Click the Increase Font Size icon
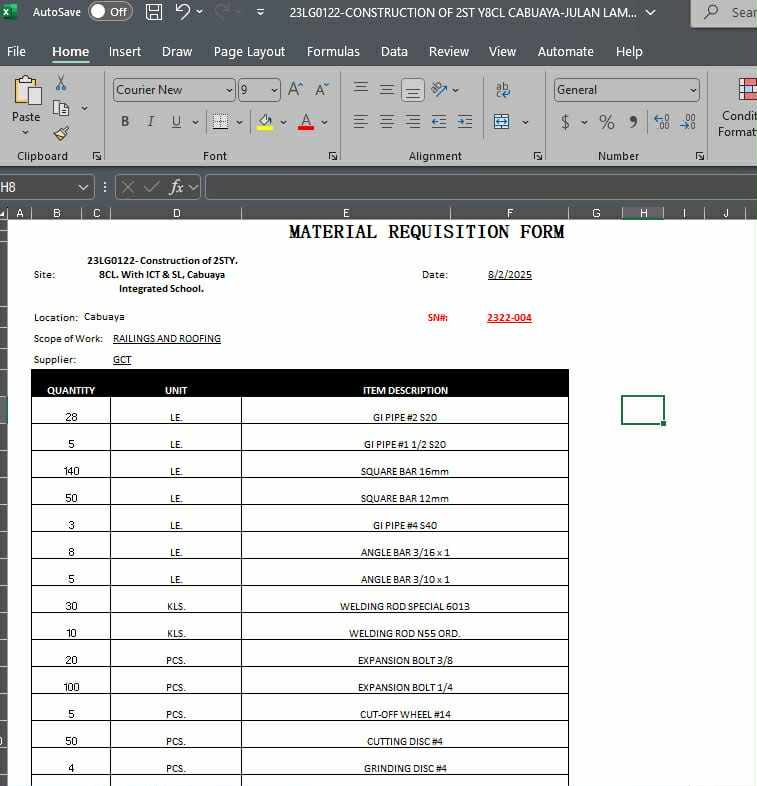The image size is (757, 786). coord(296,90)
